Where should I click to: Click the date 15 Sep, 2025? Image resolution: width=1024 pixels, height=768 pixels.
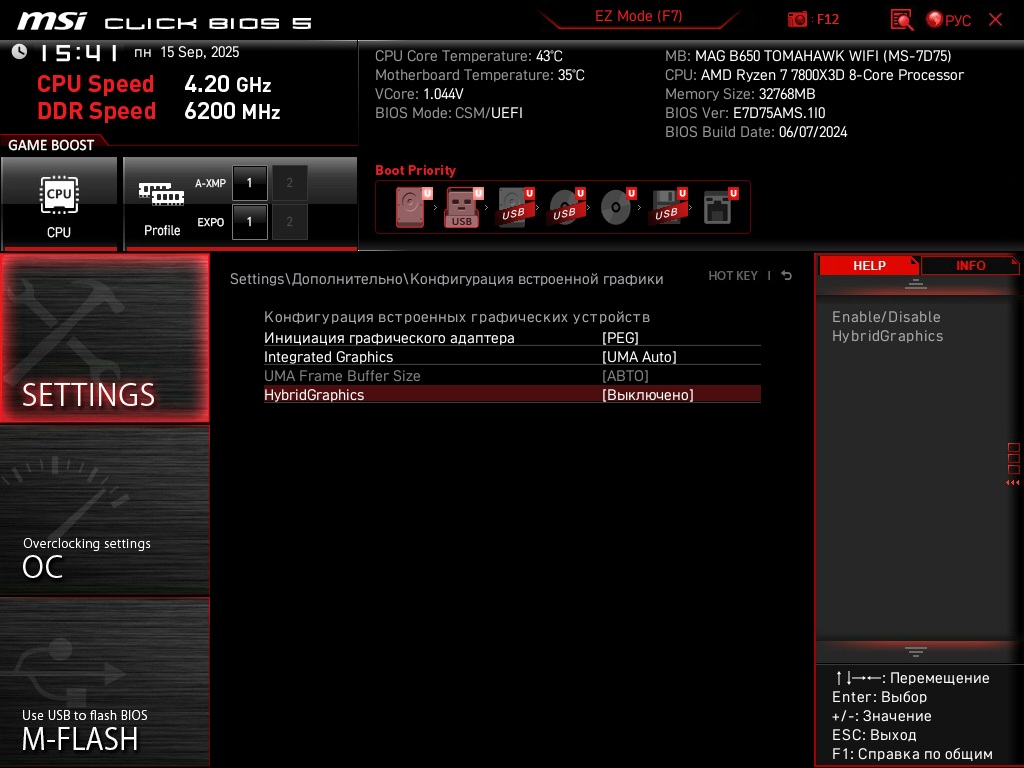(x=200, y=52)
